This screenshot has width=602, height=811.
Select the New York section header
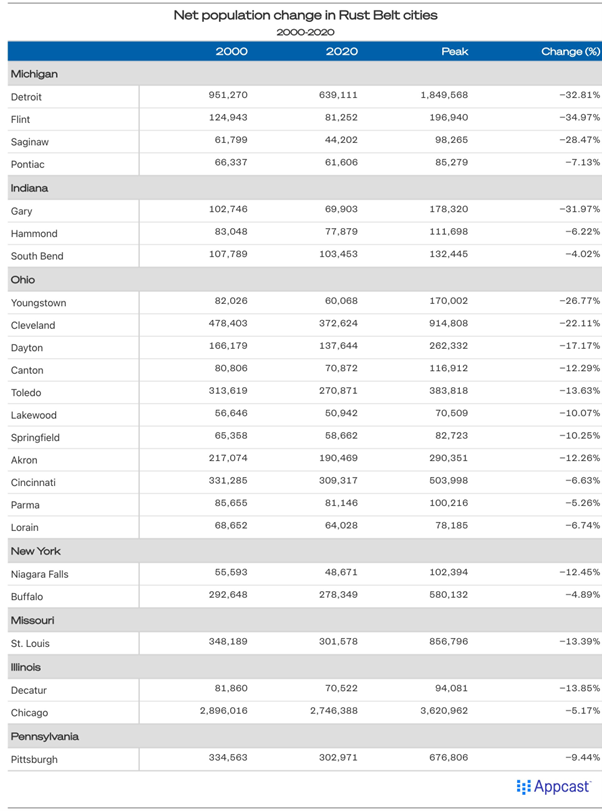coord(305,551)
